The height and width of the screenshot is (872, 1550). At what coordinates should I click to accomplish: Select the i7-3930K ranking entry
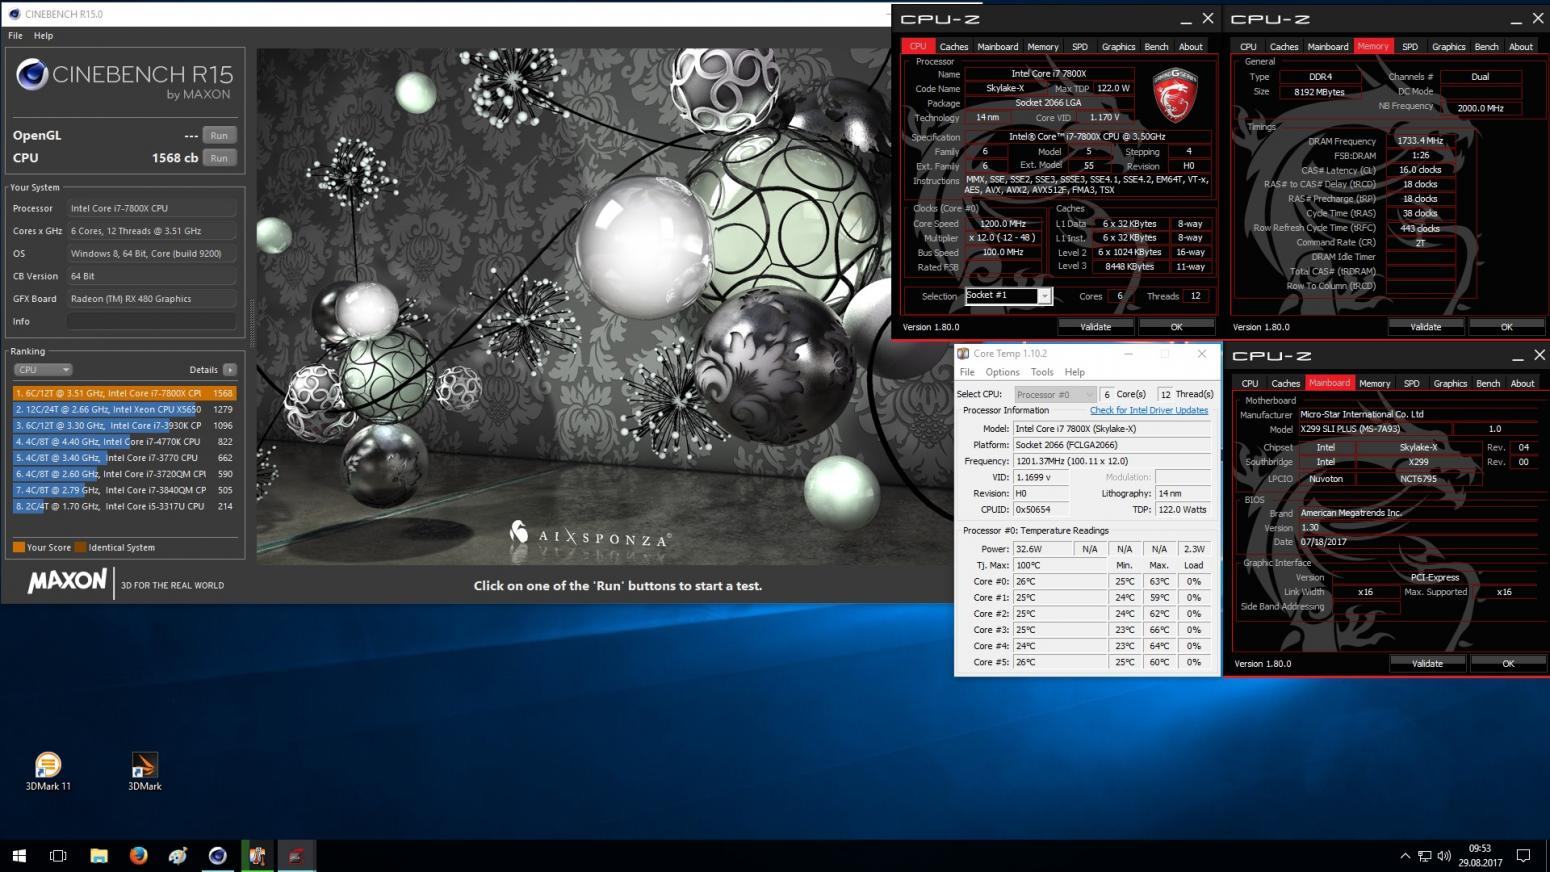pos(124,425)
